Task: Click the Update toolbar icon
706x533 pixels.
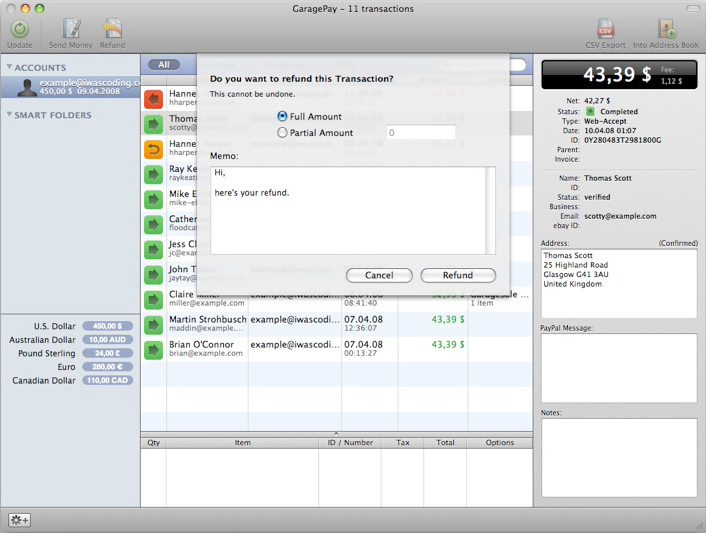Action: pyautogui.click(x=19, y=29)
